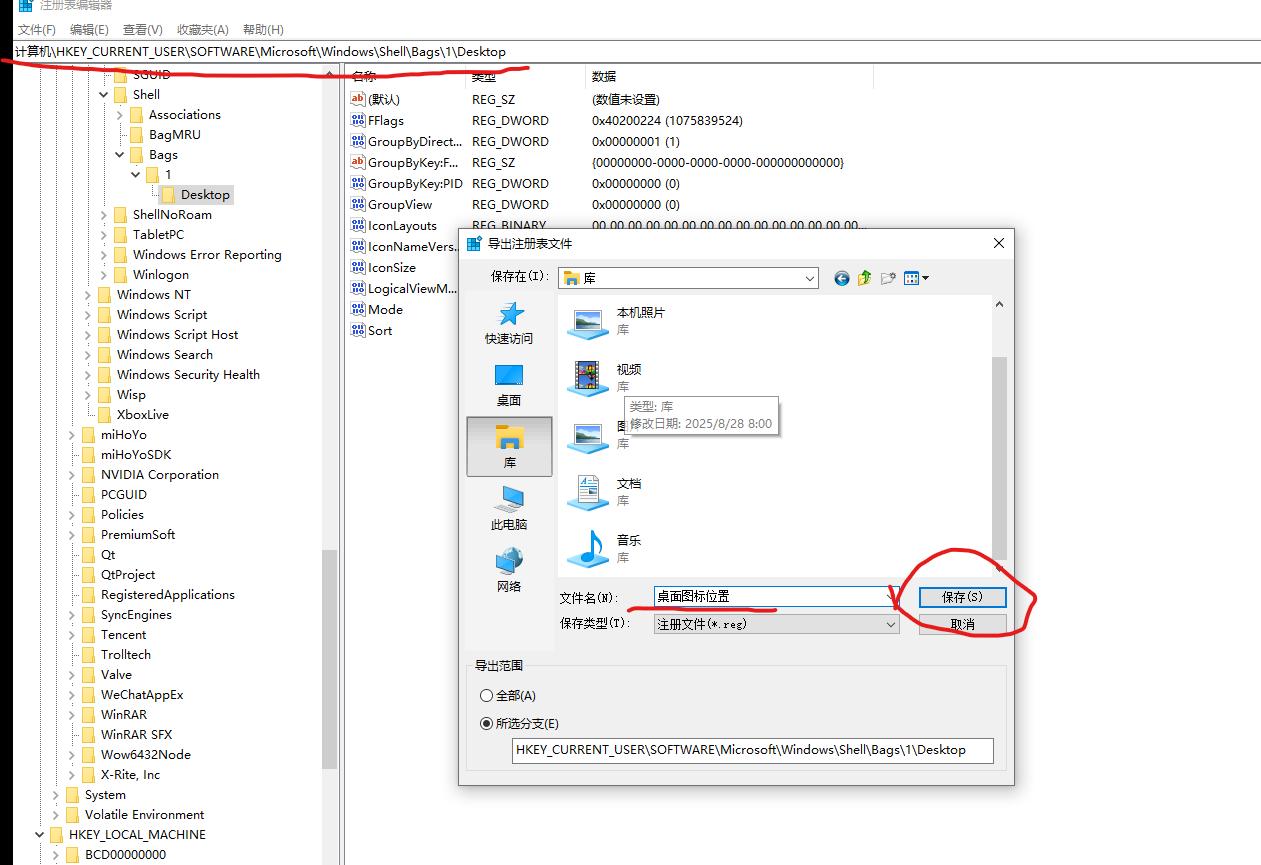Click the up one level folder icon
The width and height of the screenshot is (1261, 865).
(x=865, y=278)
